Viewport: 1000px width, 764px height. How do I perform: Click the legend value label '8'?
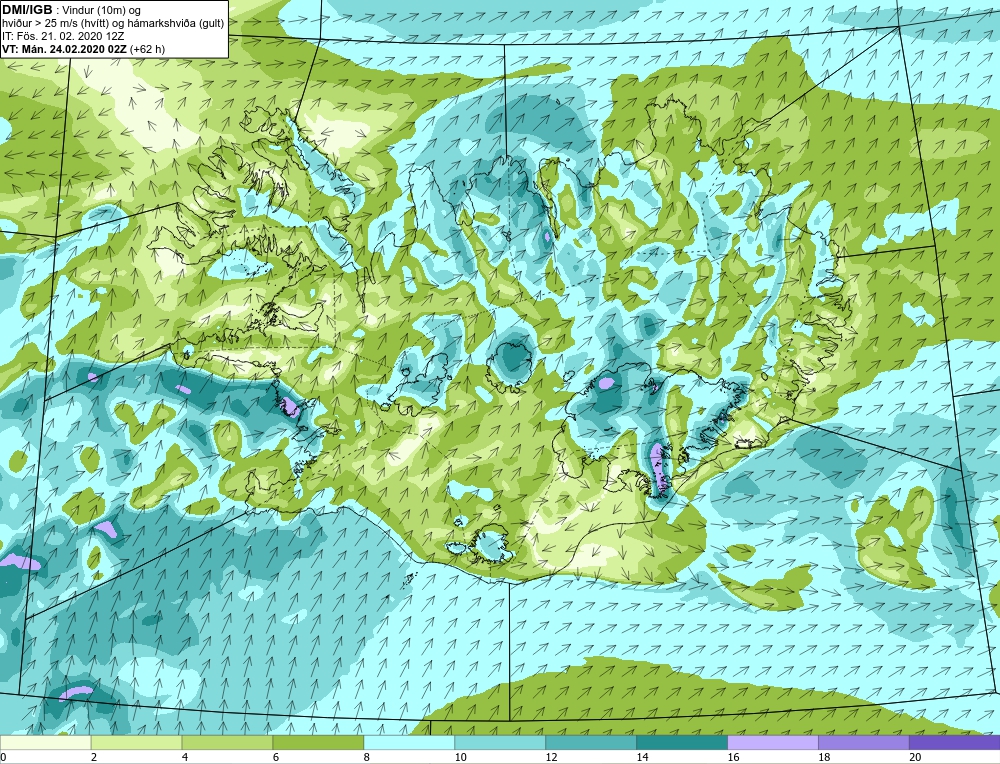click(x=367, y=757)
